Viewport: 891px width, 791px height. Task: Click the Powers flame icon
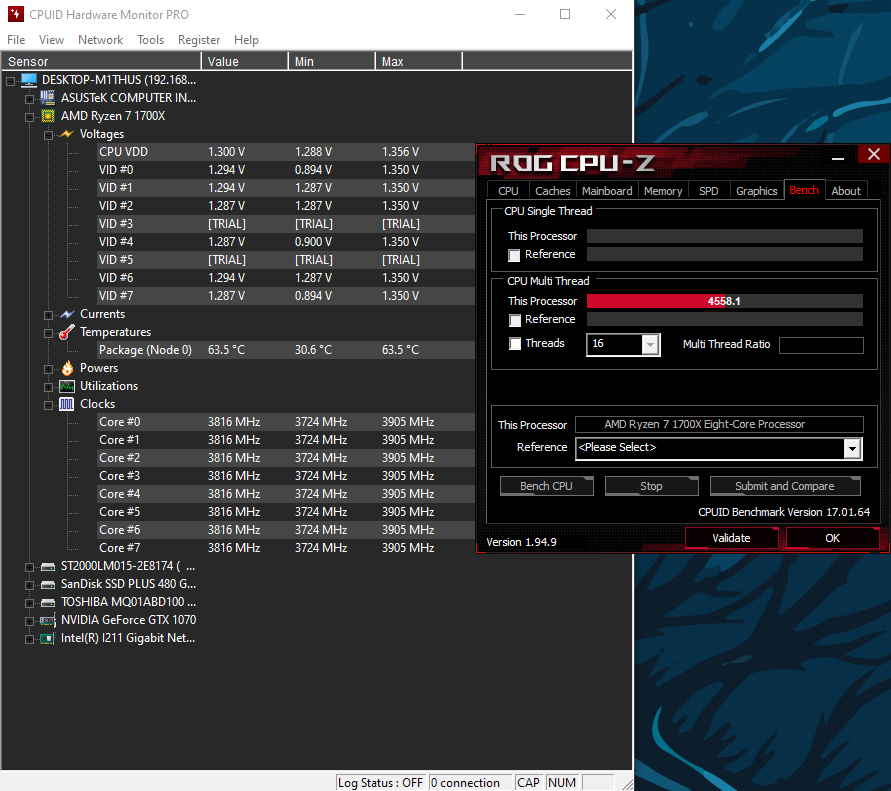click(67, 368)
